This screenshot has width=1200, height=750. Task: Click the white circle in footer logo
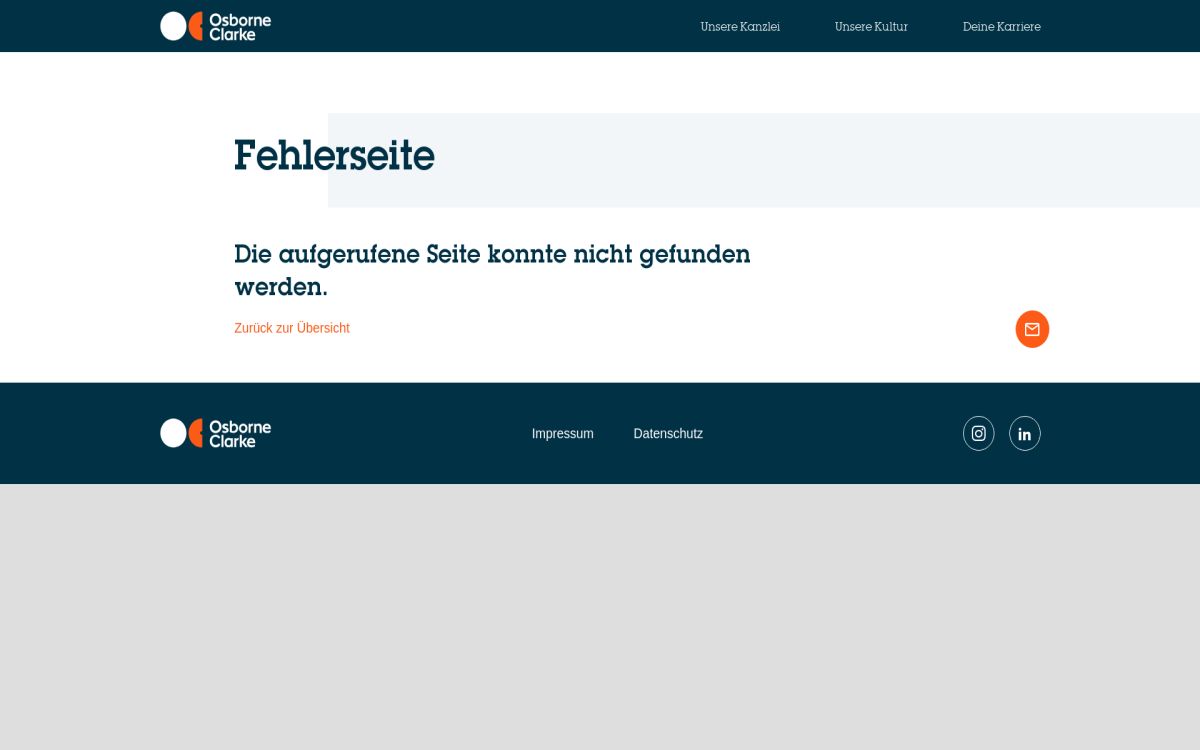(173, 433)
